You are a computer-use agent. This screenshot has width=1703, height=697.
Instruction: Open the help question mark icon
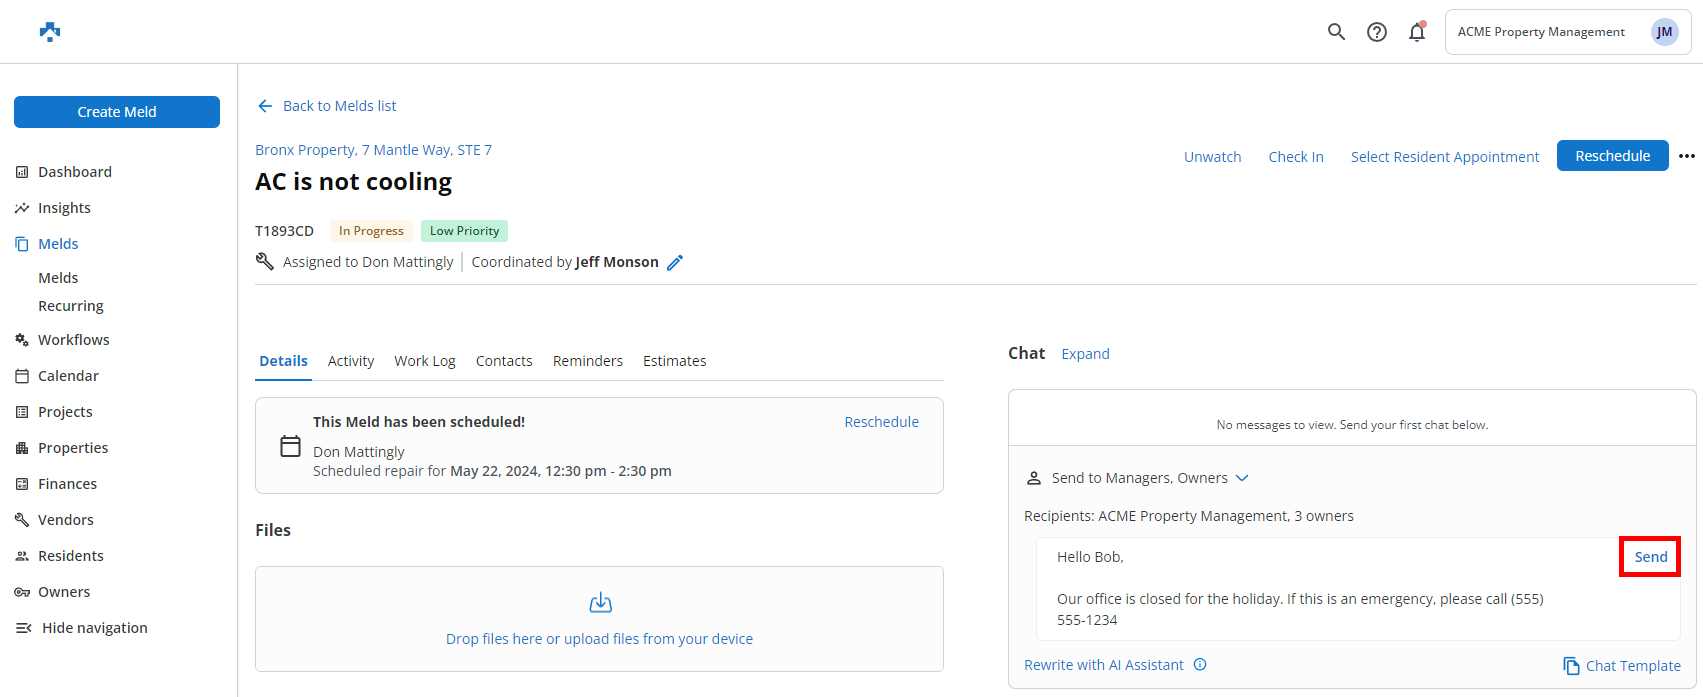tap(1377, 32)
